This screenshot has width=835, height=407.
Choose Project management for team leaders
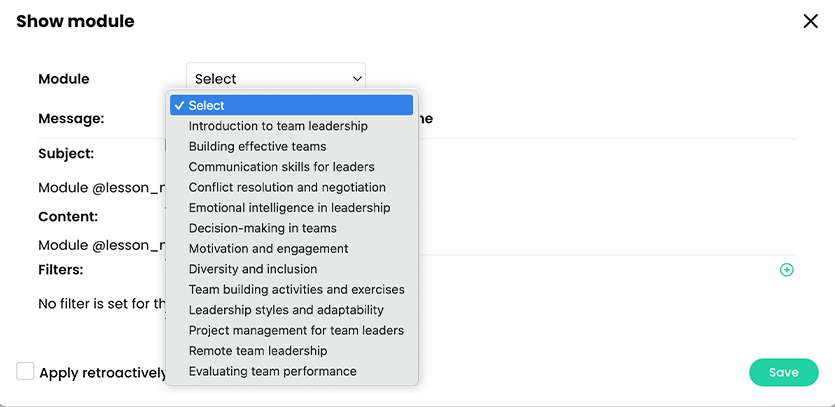296,330
